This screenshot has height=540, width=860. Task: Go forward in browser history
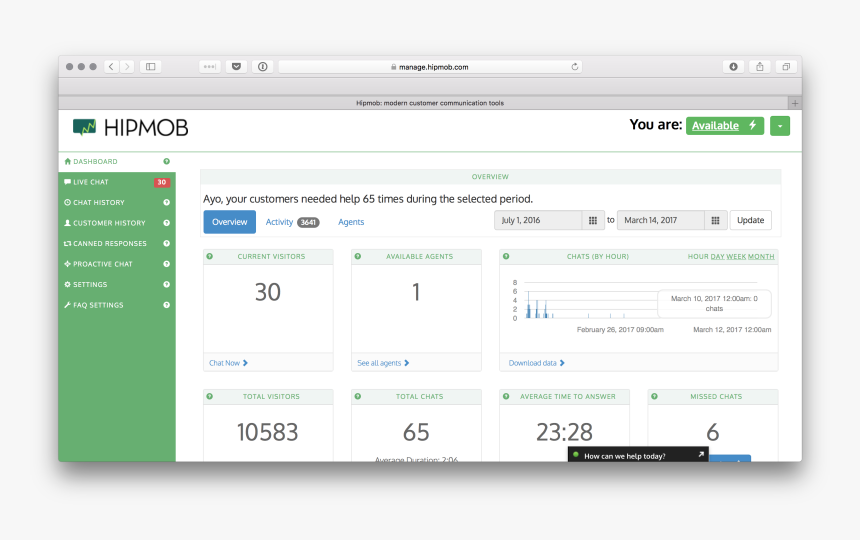point(127,66)
